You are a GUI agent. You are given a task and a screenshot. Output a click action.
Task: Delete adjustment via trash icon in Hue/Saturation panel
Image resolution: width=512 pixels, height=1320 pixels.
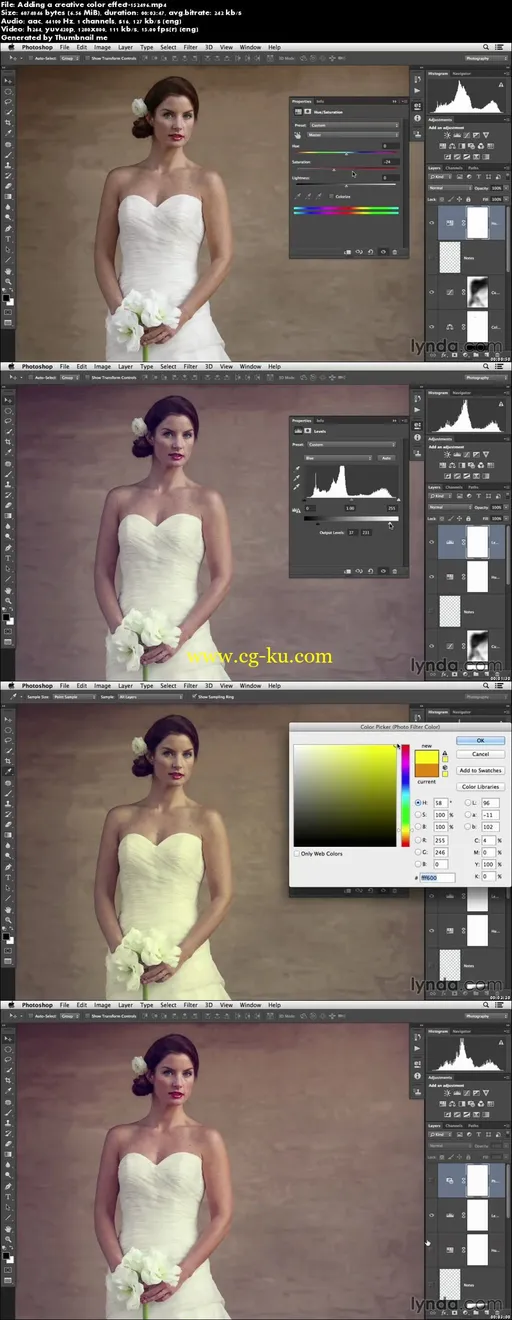(x=394, y=252)
